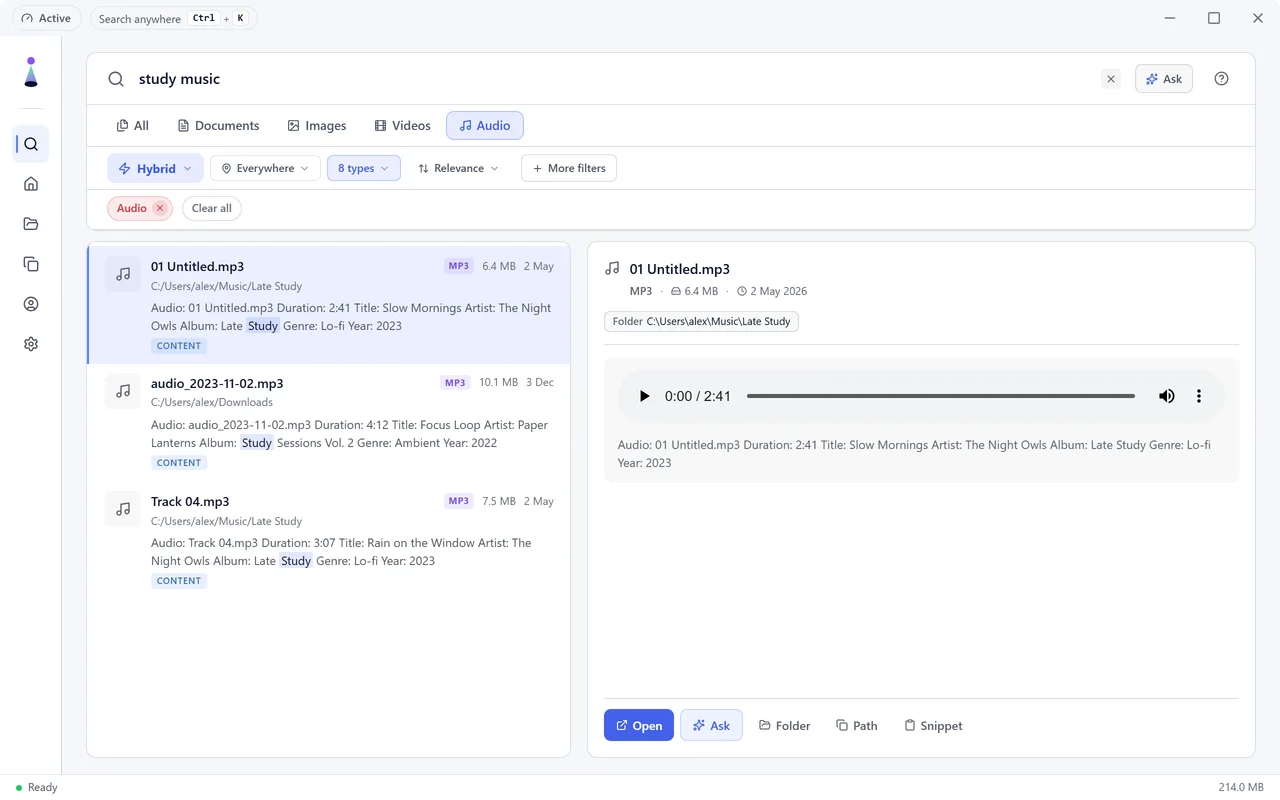Select the Audio tab
The image size is (1280, 800).
485,125
